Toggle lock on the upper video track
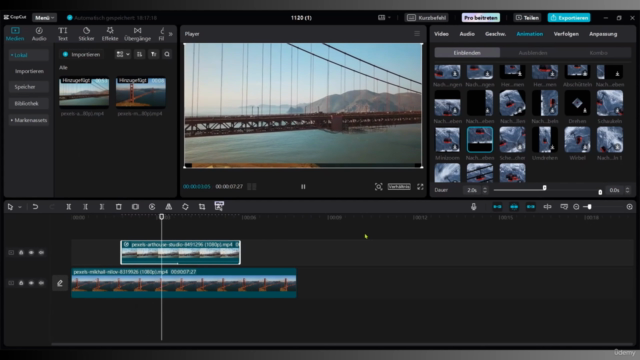This screenshot has height=360, width=640. click(21, 253)
